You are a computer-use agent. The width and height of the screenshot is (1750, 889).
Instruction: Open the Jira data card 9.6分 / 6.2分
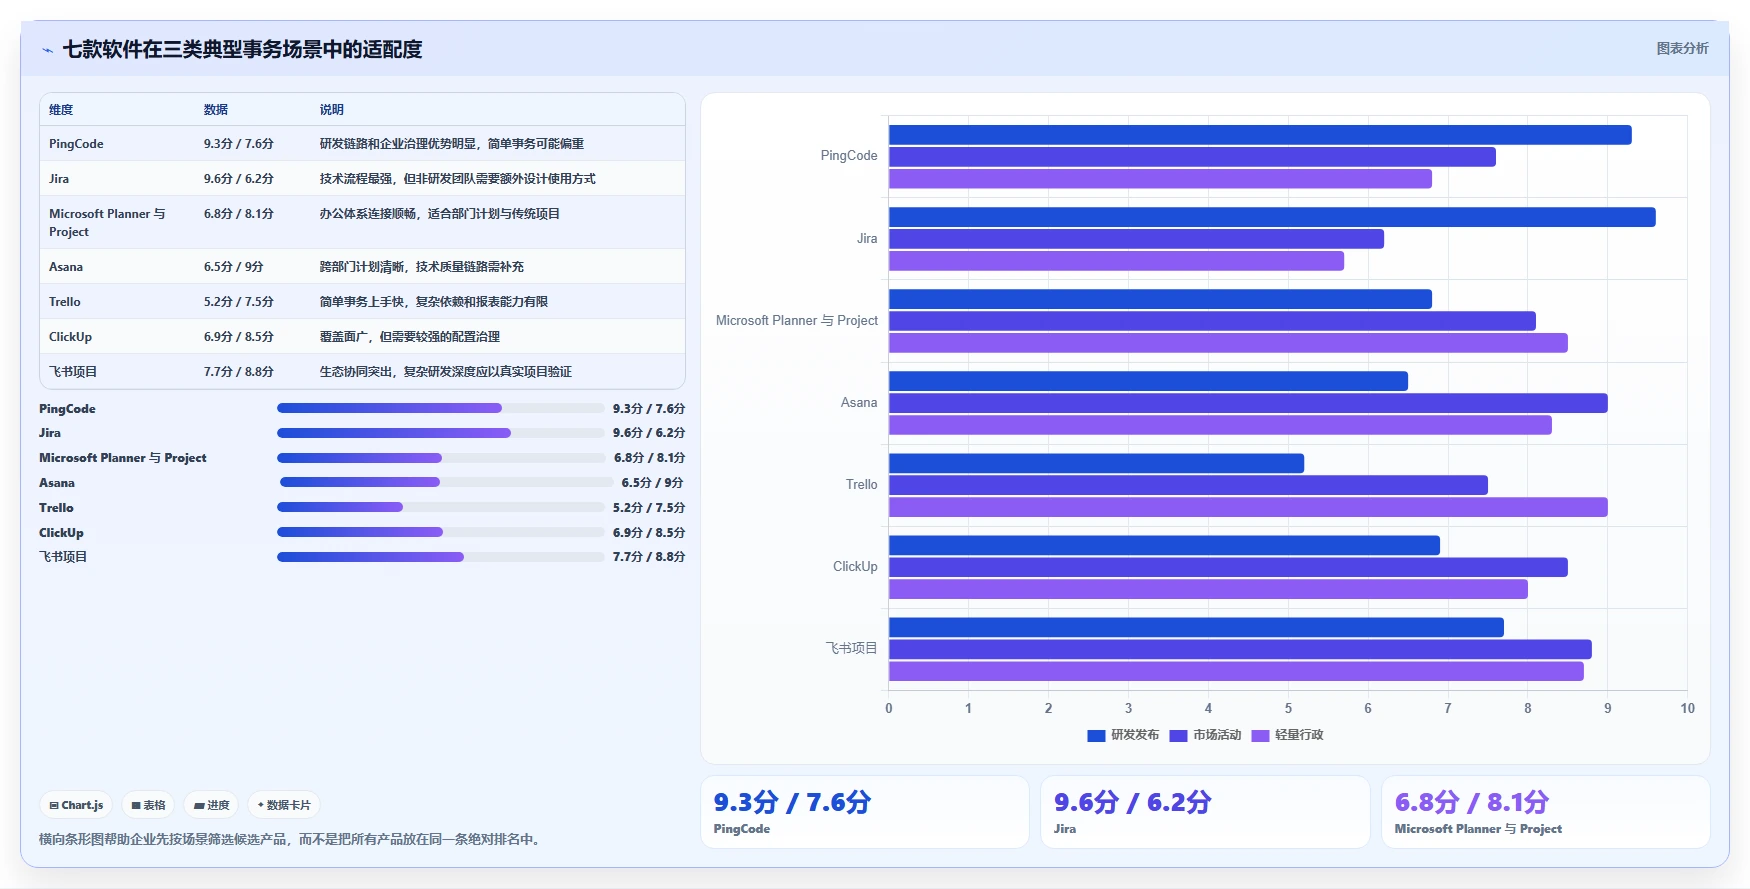(x=1205, y=812)
